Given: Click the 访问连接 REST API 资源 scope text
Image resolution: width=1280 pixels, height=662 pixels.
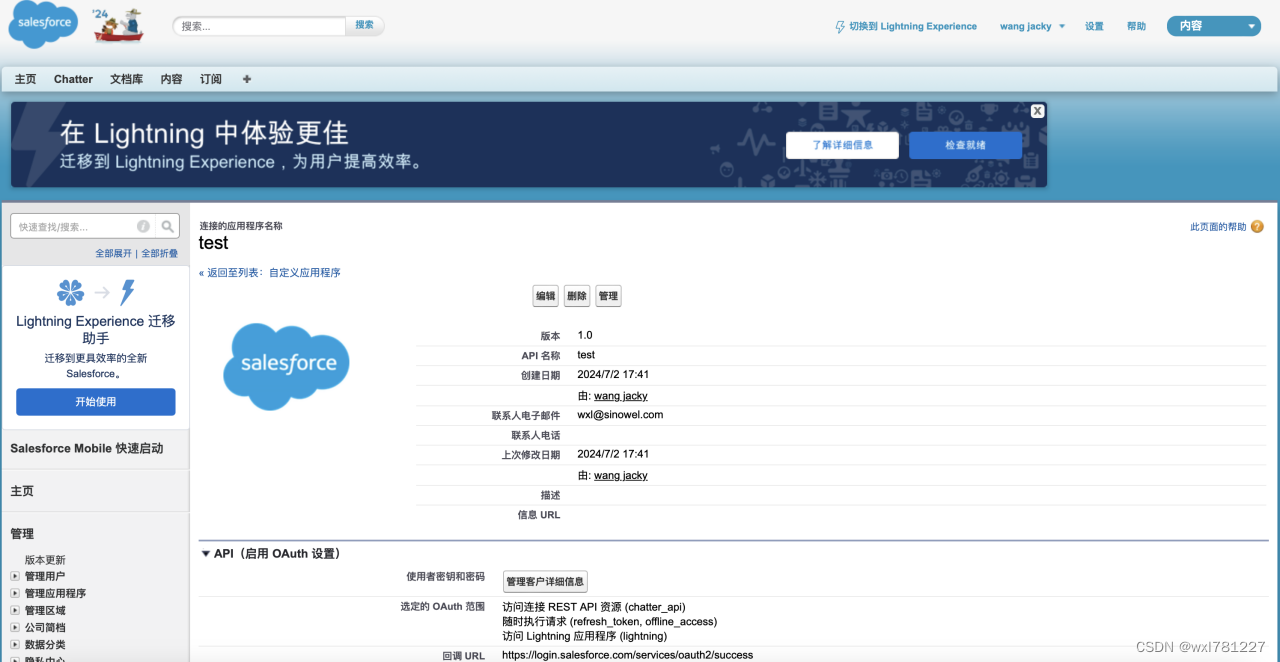Looking at the screenshot, I should pos(594,607).
